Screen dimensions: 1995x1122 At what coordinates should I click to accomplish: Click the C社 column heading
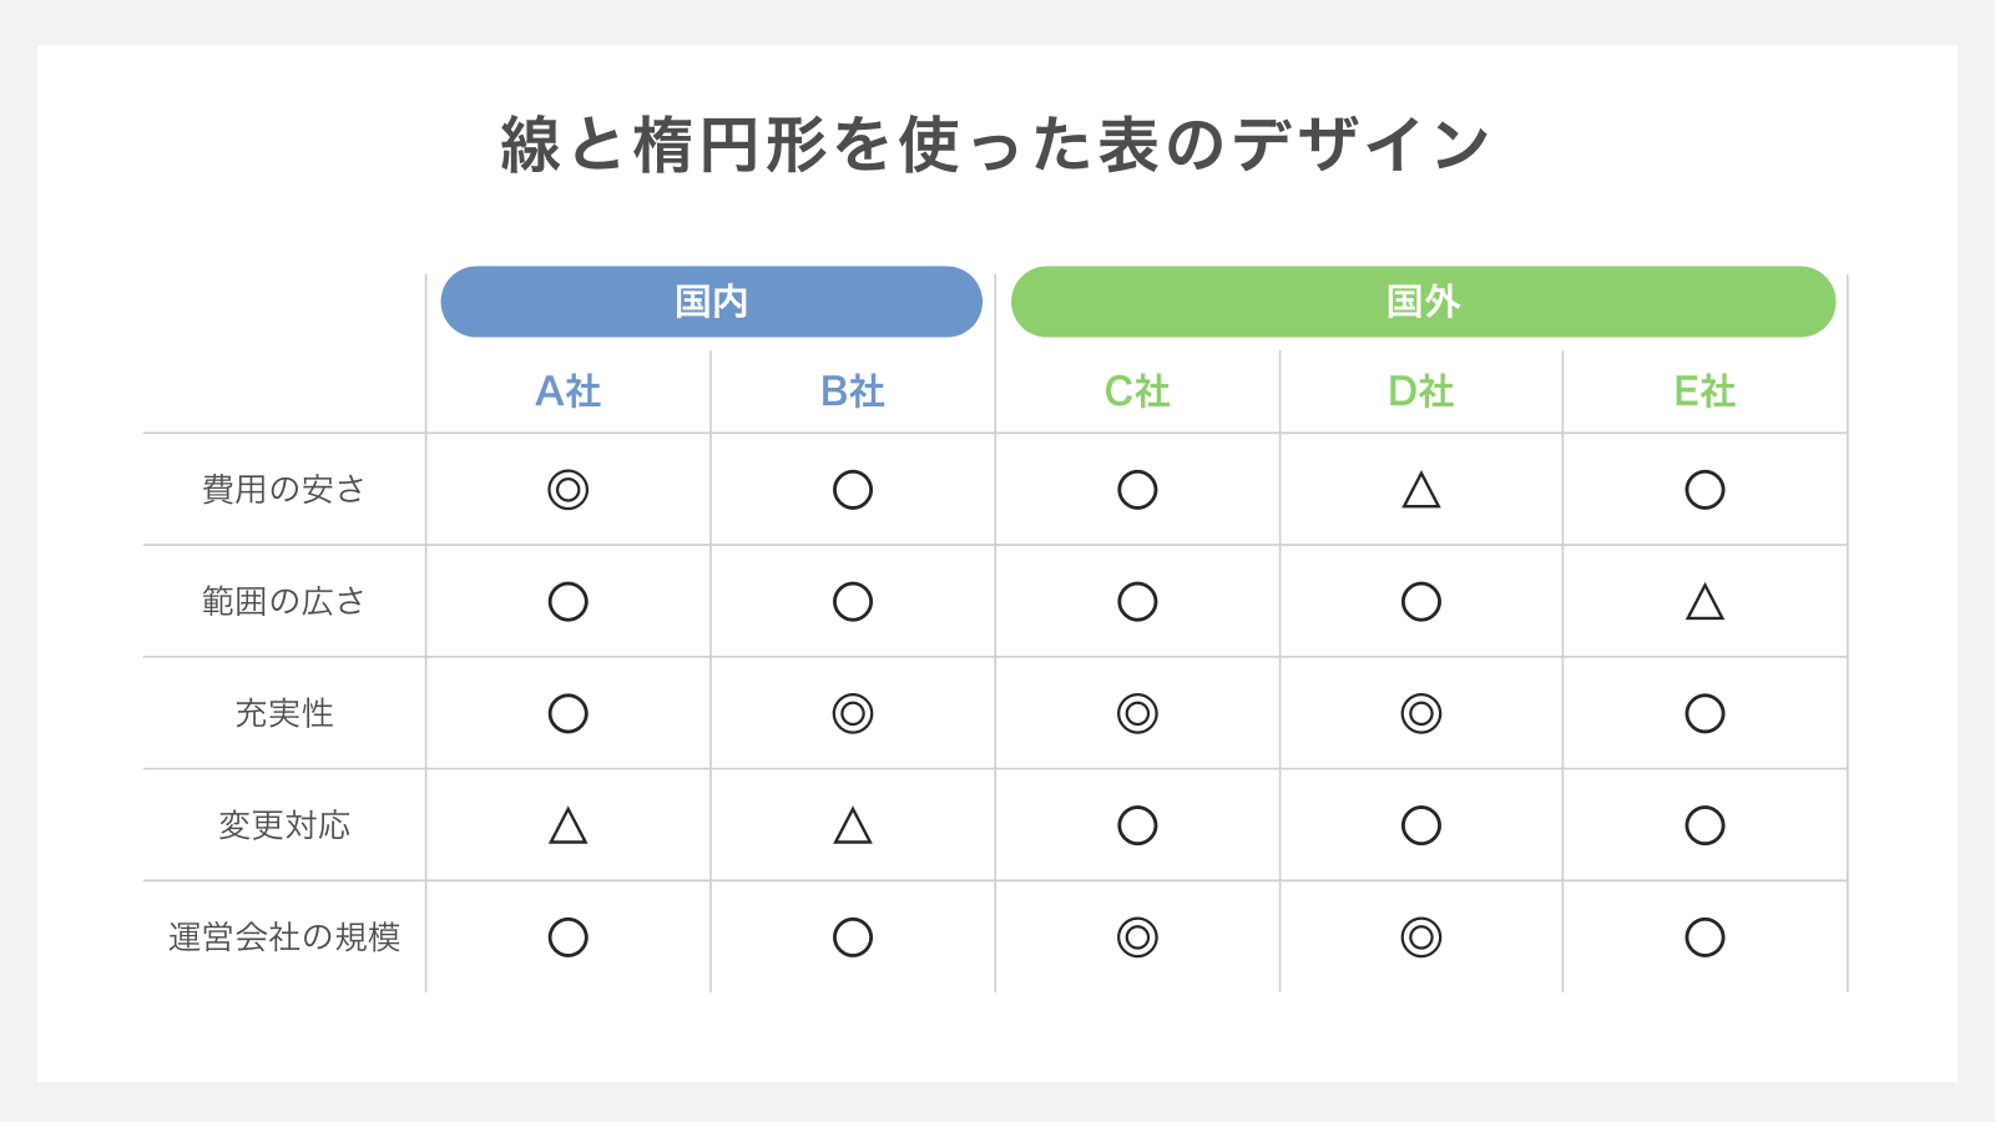pos(1137,392)
